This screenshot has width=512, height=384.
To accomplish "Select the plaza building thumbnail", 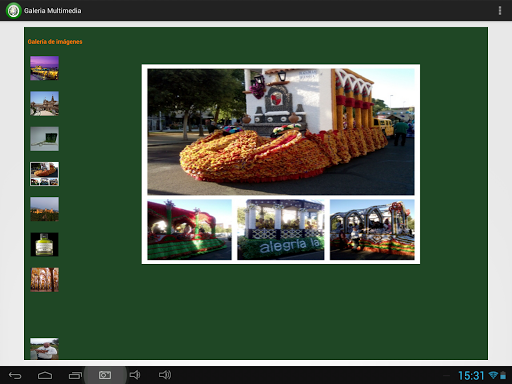I will click(x=44, y=103).
